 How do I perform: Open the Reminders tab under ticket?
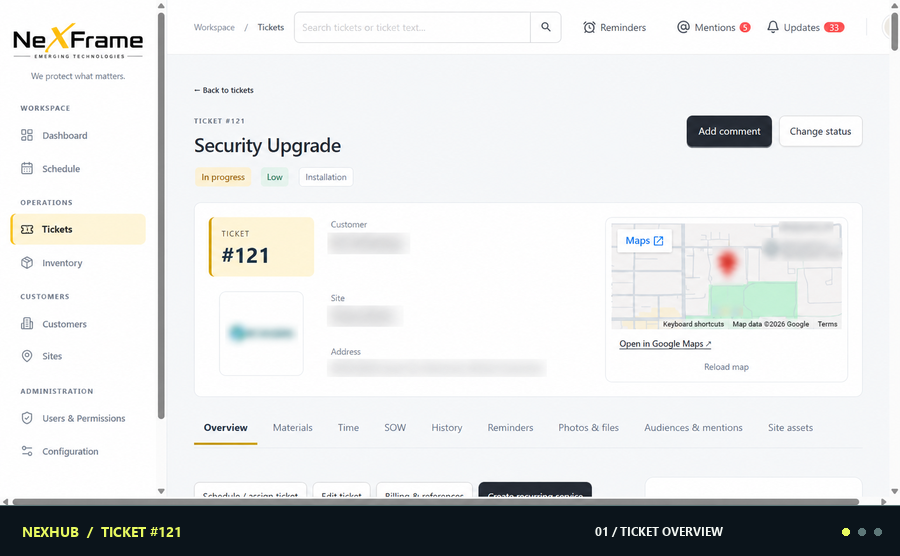pyautogui.click(x=510, y=427)
